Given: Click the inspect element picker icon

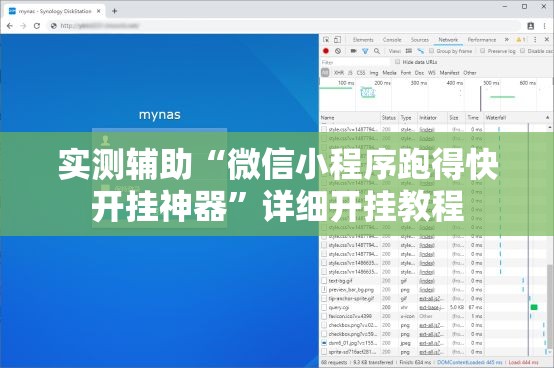Looking at the screenshot, I should point(326,40).
